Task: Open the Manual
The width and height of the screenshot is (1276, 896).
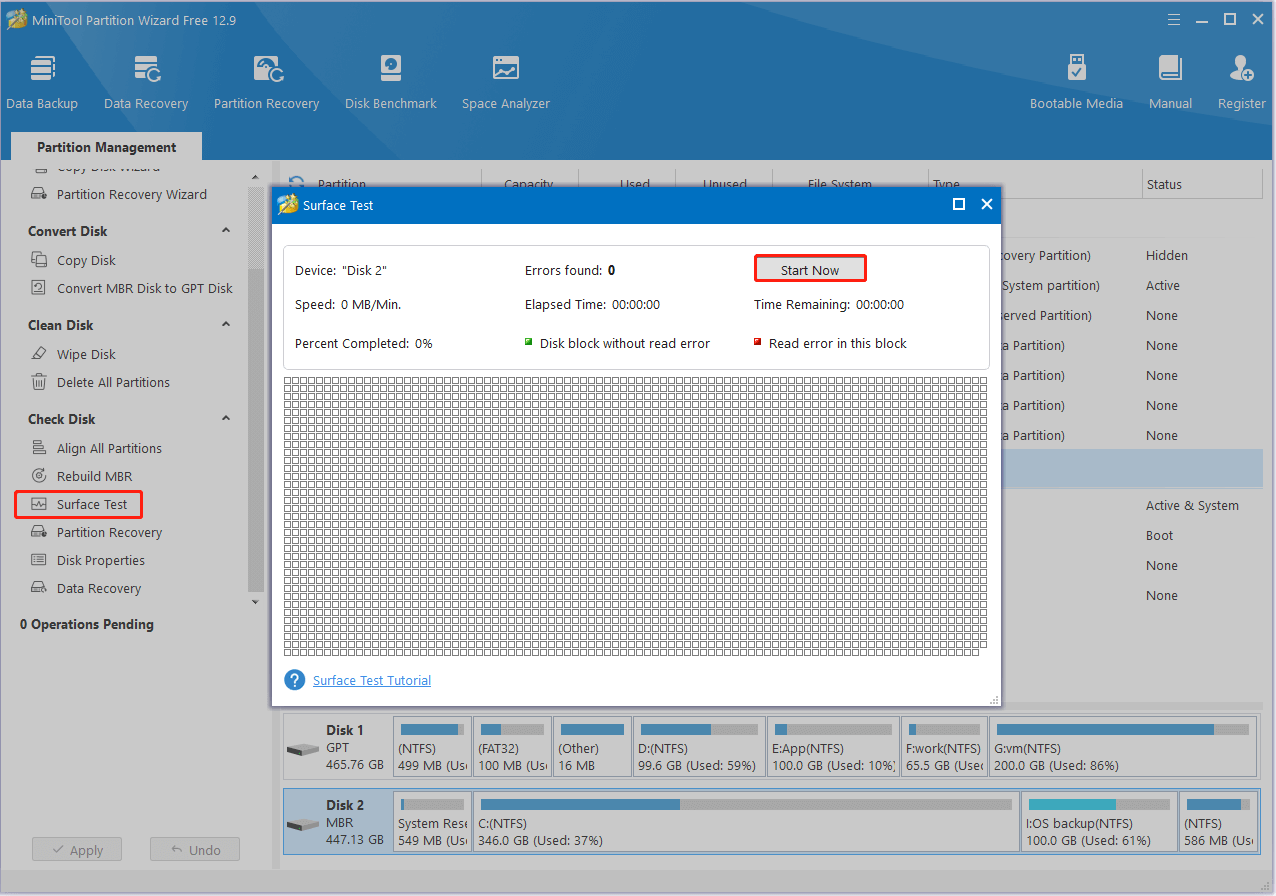Action: (x=1169, y=80)
